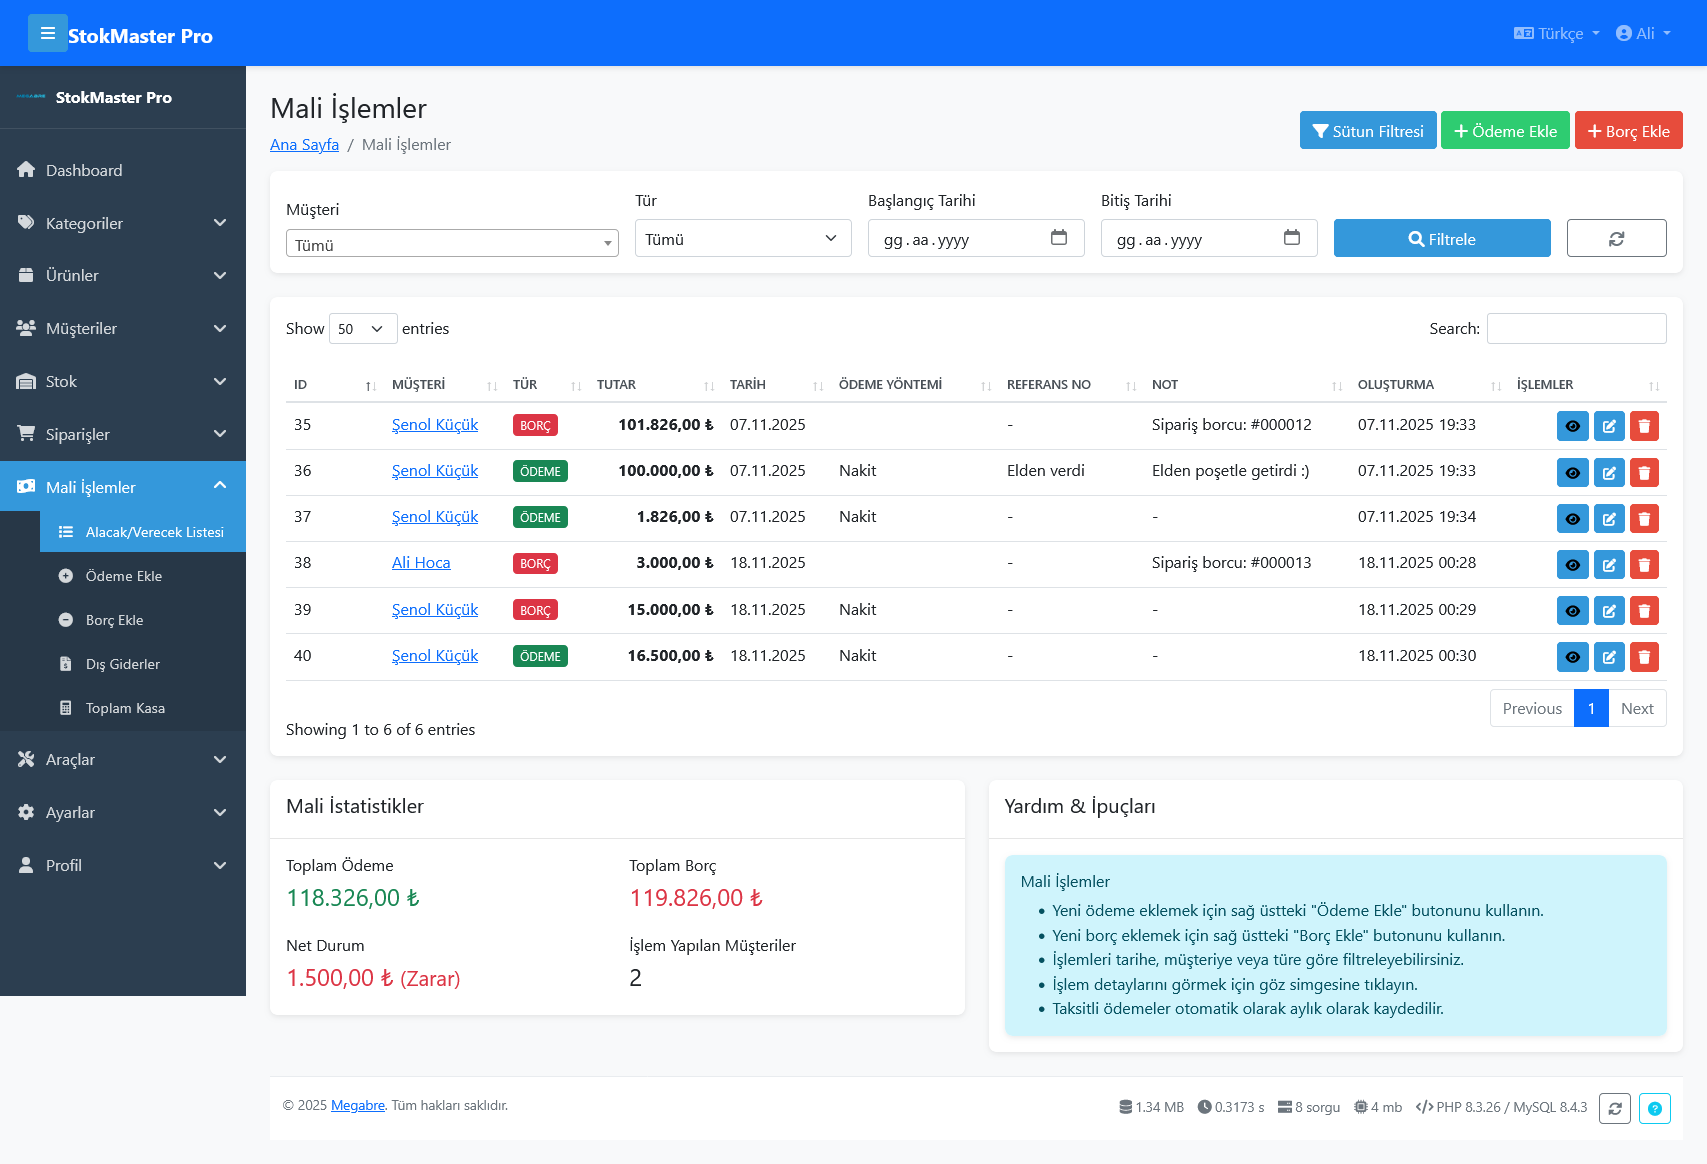This screenshot has height=1164, width=1707.
Task: Edit transaction 36 using the pencil icon
Action: click(1608, 472)
